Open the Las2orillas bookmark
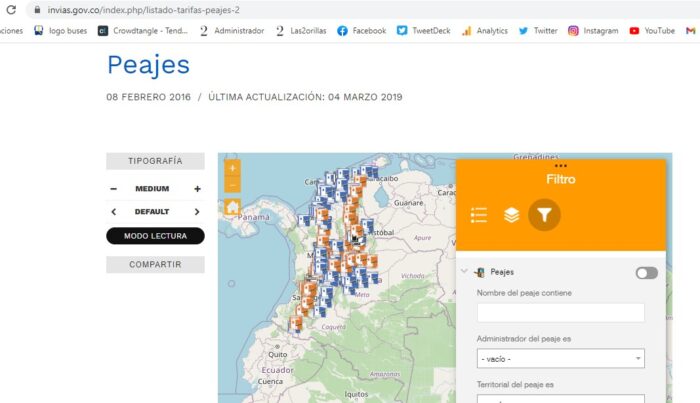Image resolution: width=700 pixels, height=403 pixels. coord(301,31)
